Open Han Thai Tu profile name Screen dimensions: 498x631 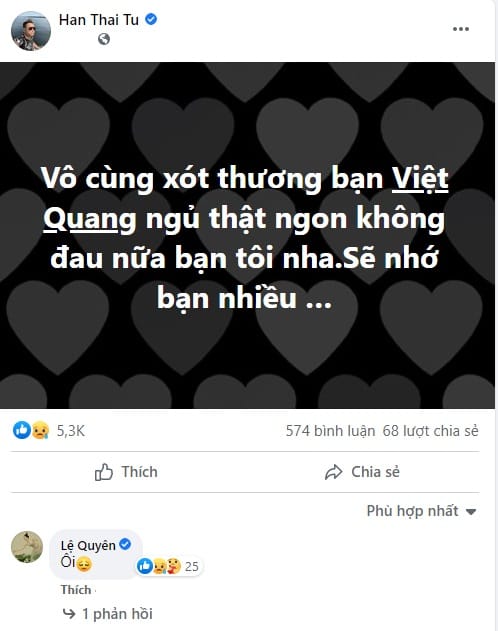click(x=99, y=19)
